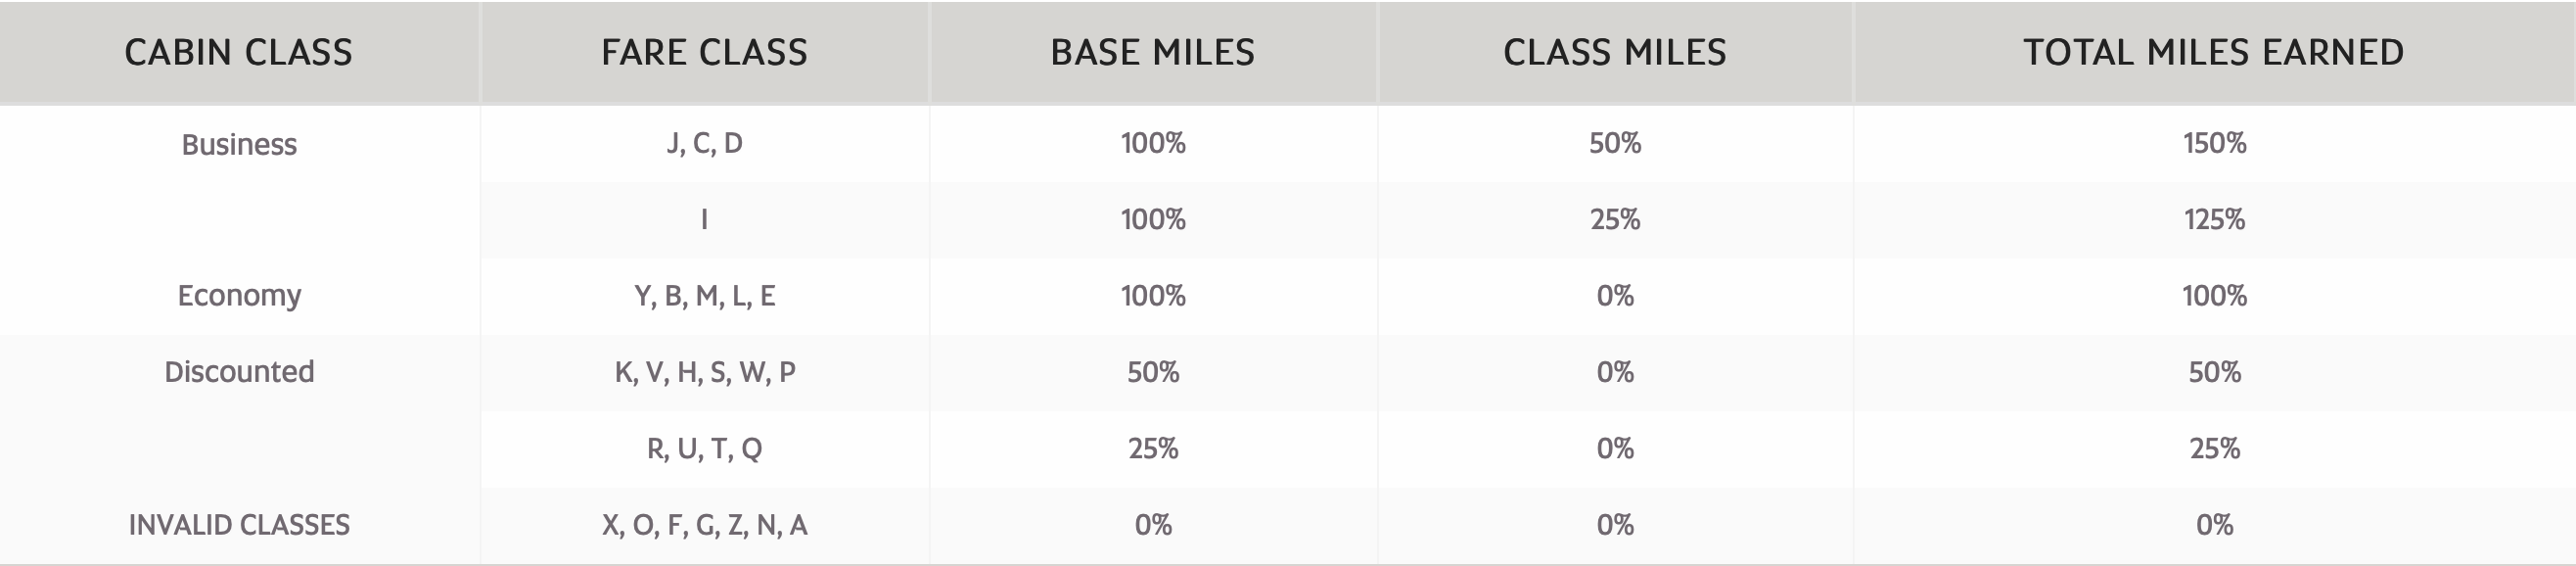Click the J, C, D fare class cell

tap(704, 144)
